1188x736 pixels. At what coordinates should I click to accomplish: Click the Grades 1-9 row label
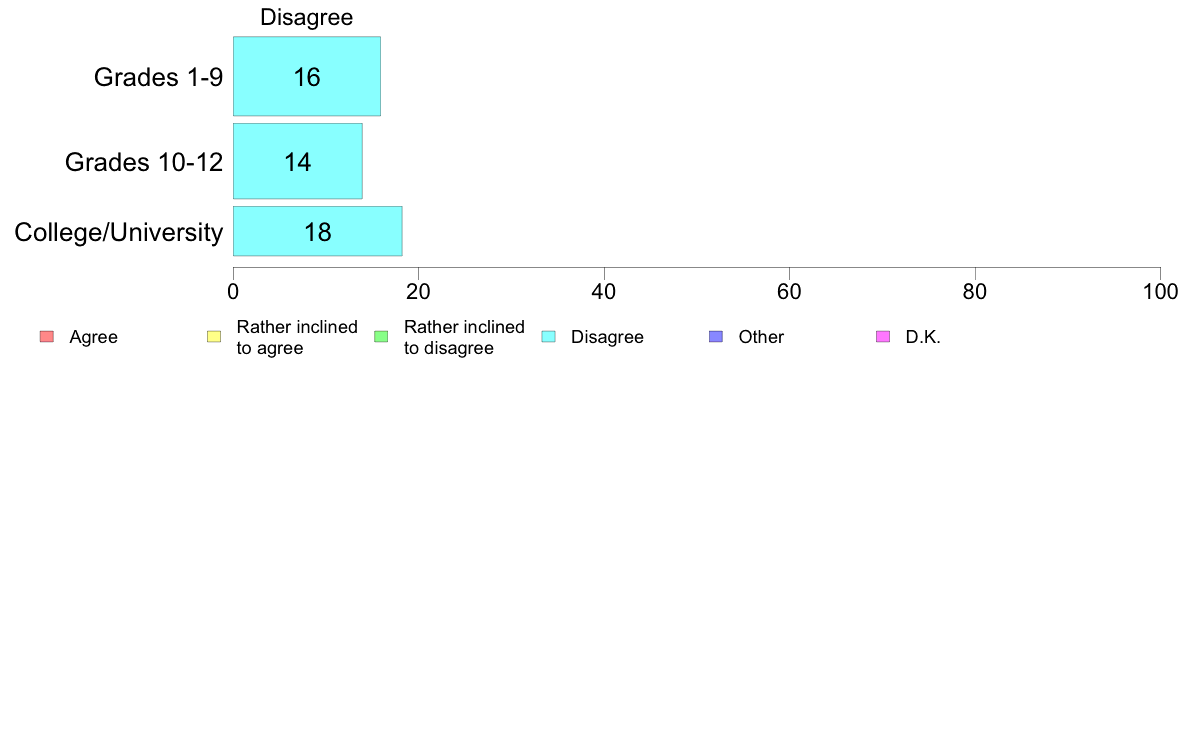158,77
